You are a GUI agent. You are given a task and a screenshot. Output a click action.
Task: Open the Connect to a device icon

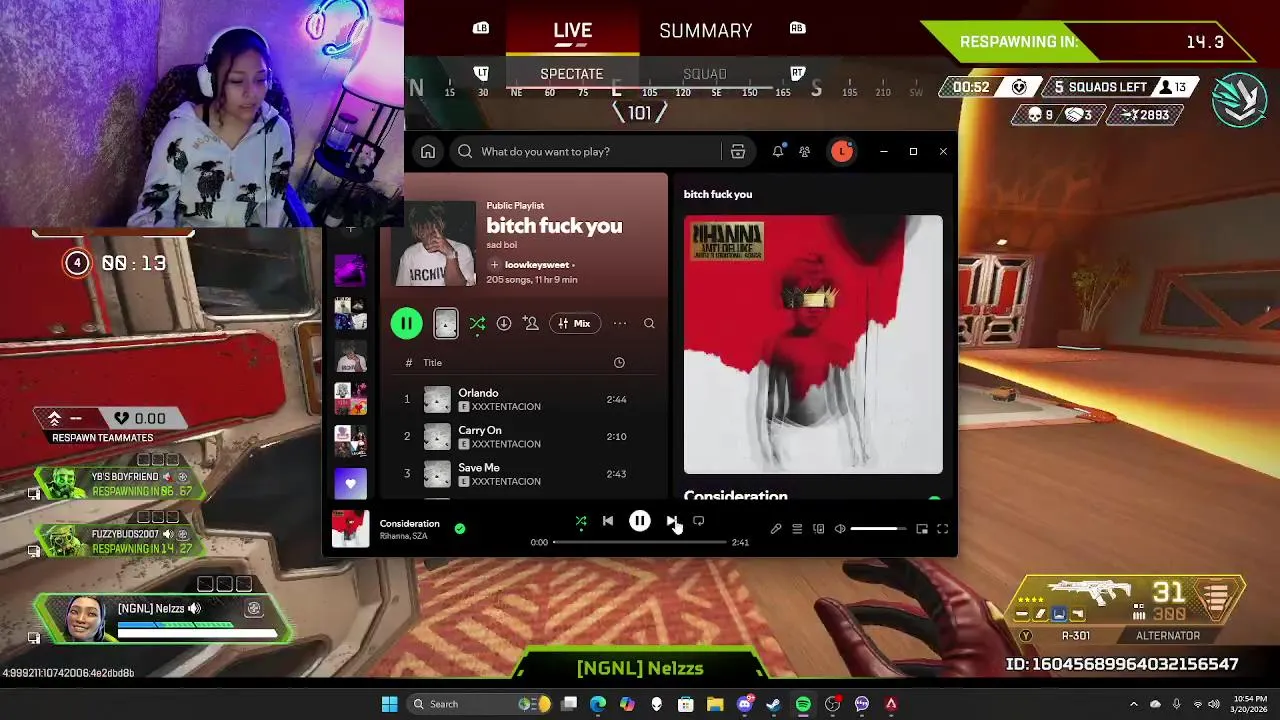coord(818,529)
